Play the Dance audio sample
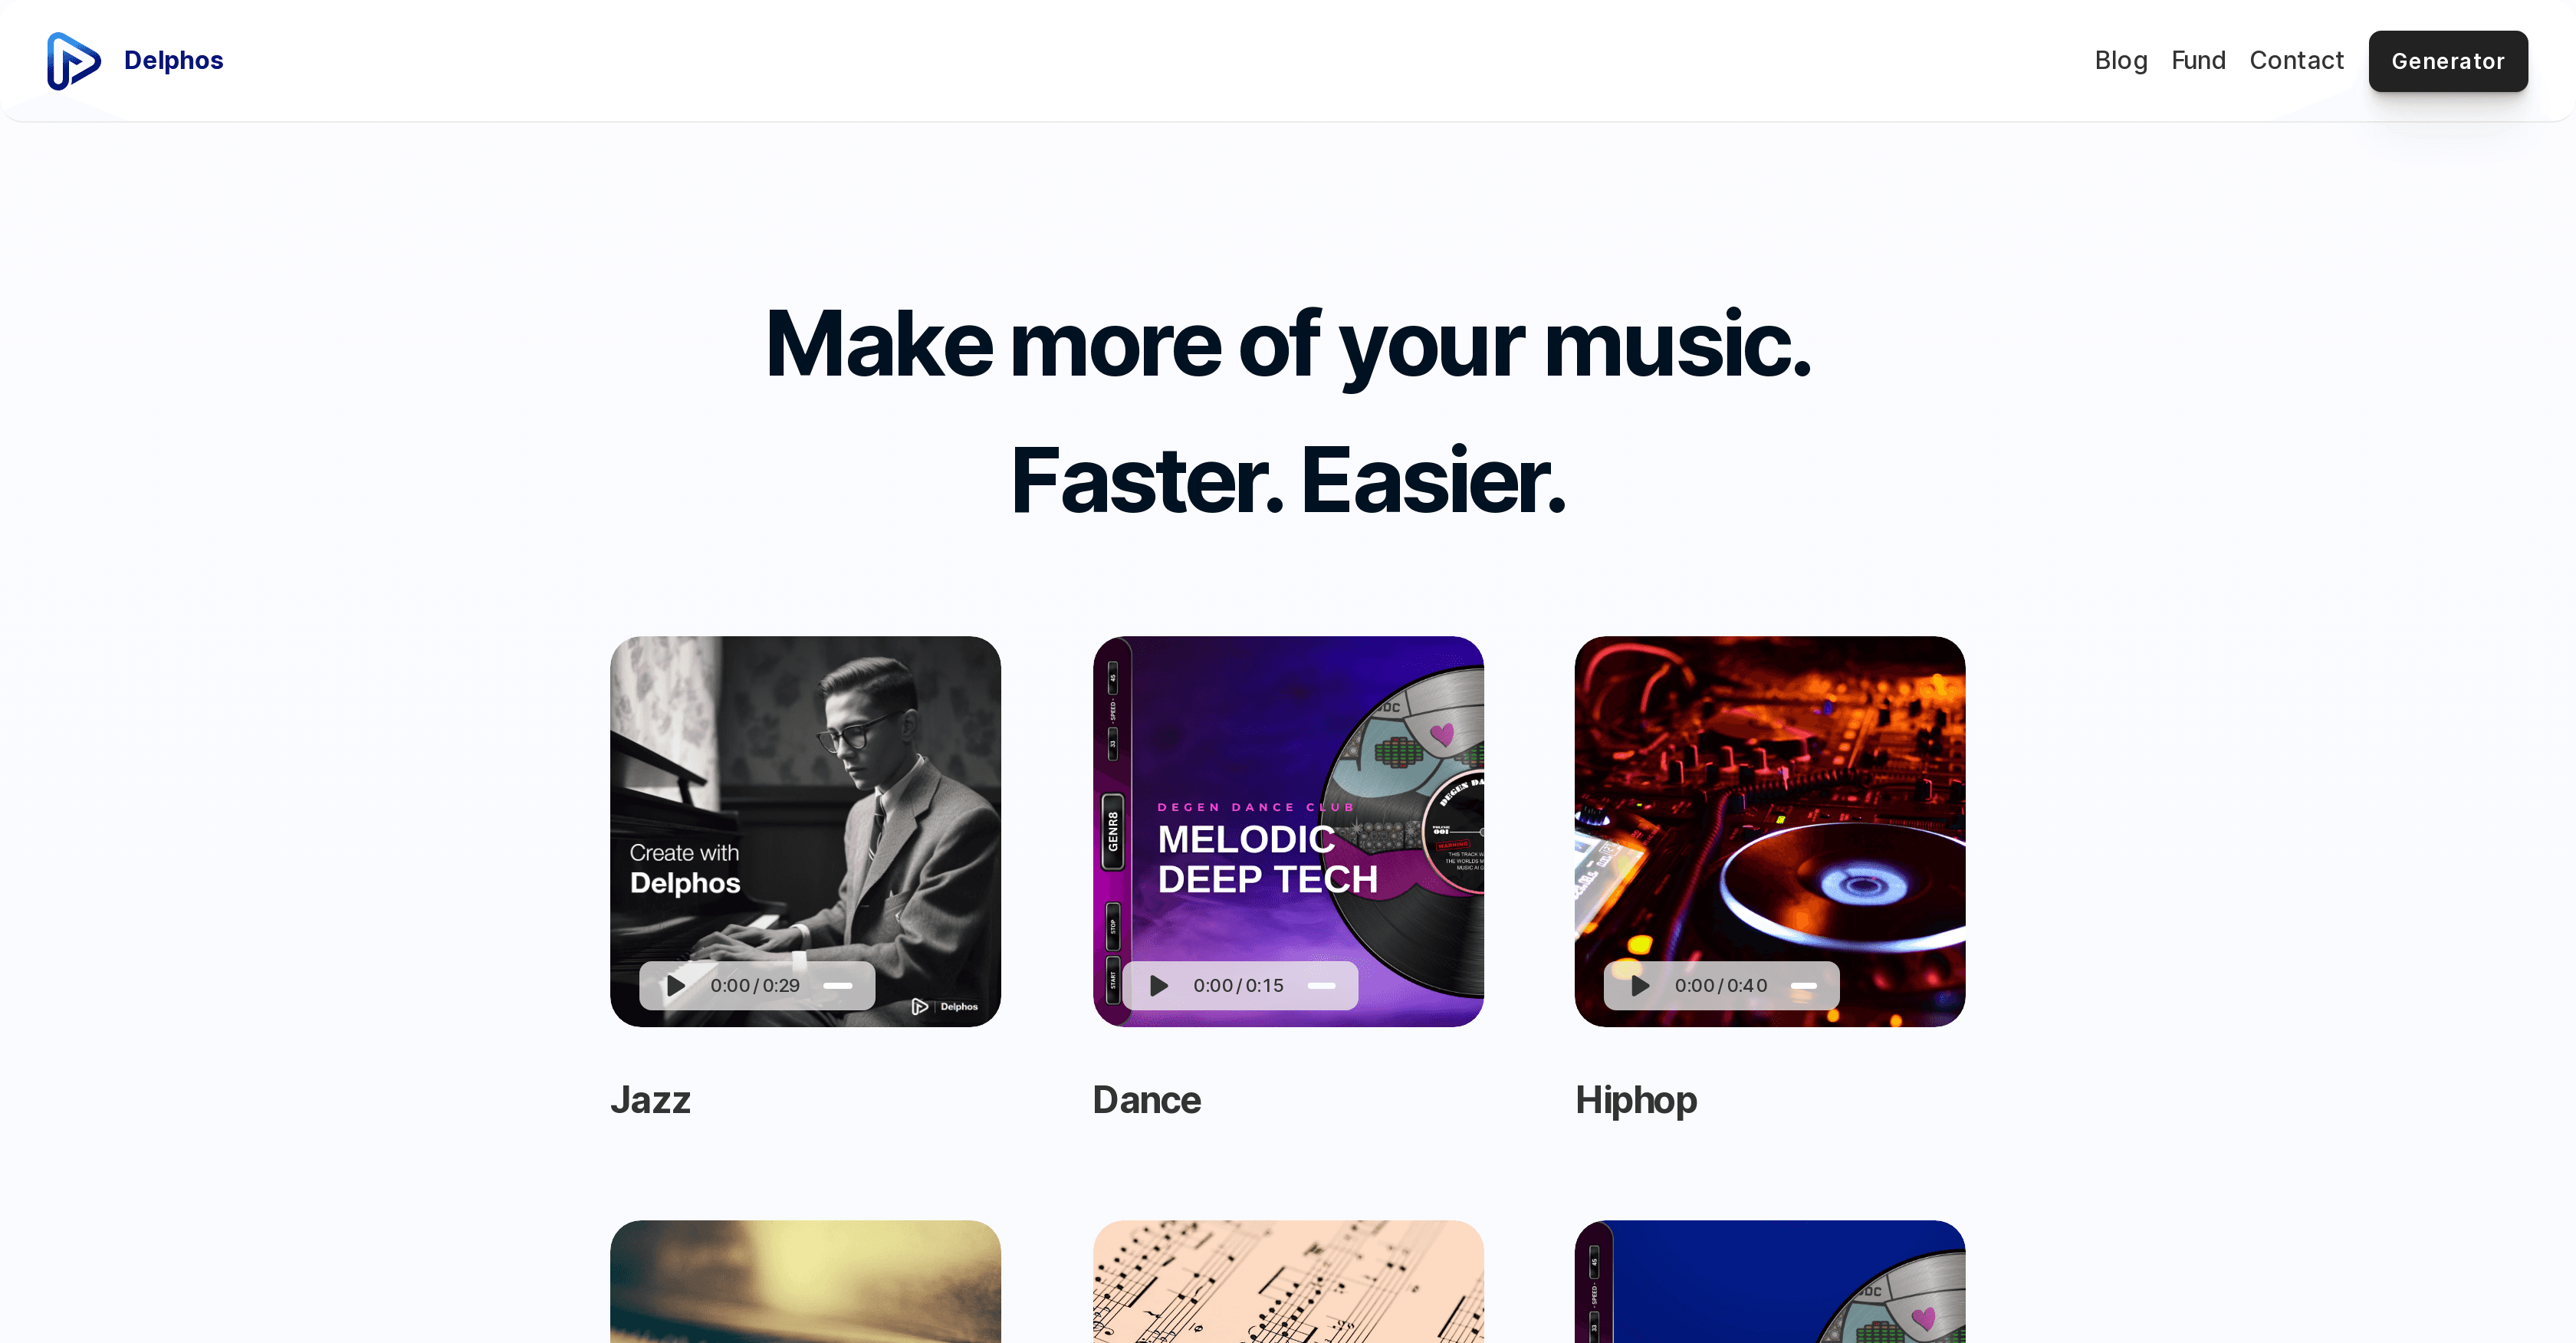Image resolution: width=2576 pixels, height=1343 pixels. click(x=1159, y=986)
